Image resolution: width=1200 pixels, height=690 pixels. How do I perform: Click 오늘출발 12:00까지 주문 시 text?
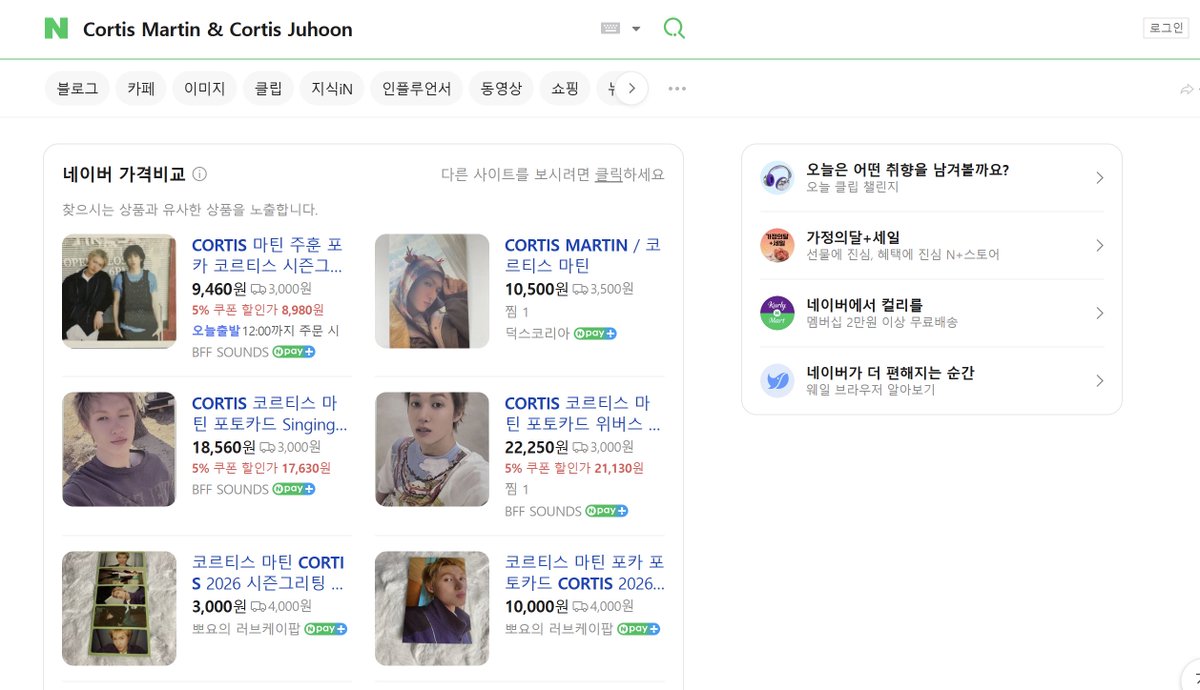(x=265, y=330)
